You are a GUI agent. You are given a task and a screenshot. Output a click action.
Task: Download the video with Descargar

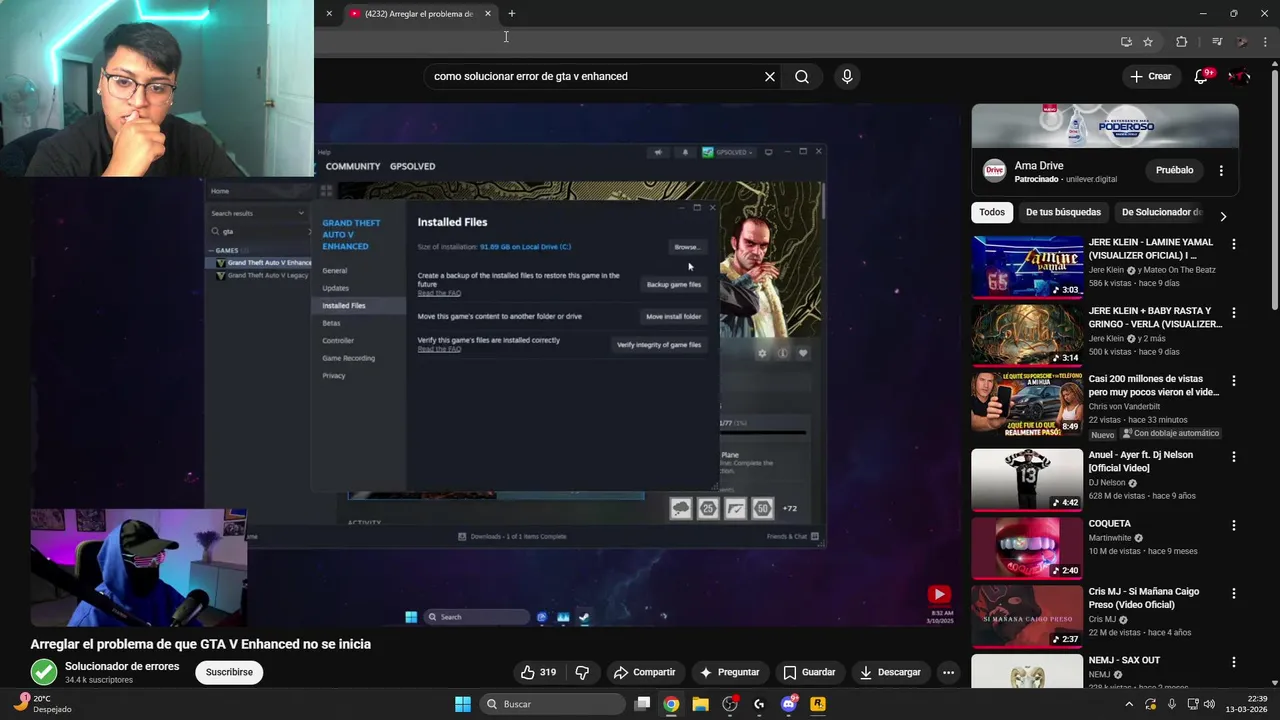[890, 672]
